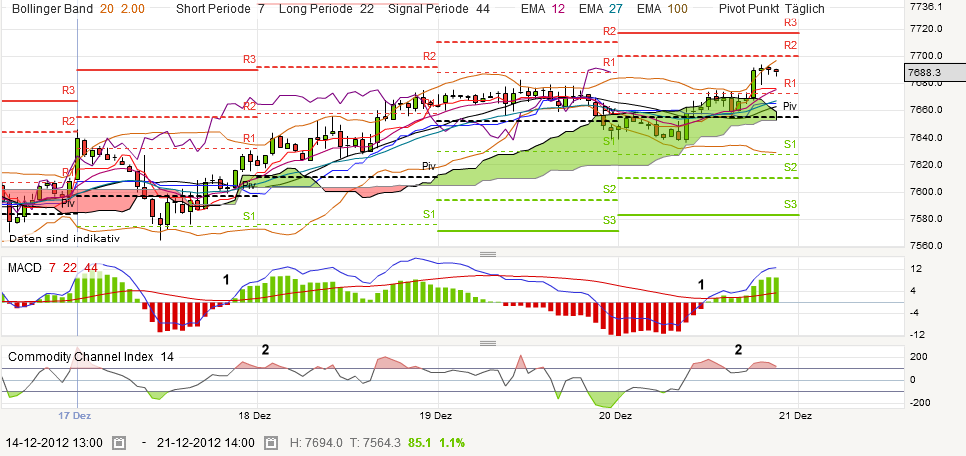Click the 'Daten sind indikativ' notice
966x456 pixels.
coord(64,238)
